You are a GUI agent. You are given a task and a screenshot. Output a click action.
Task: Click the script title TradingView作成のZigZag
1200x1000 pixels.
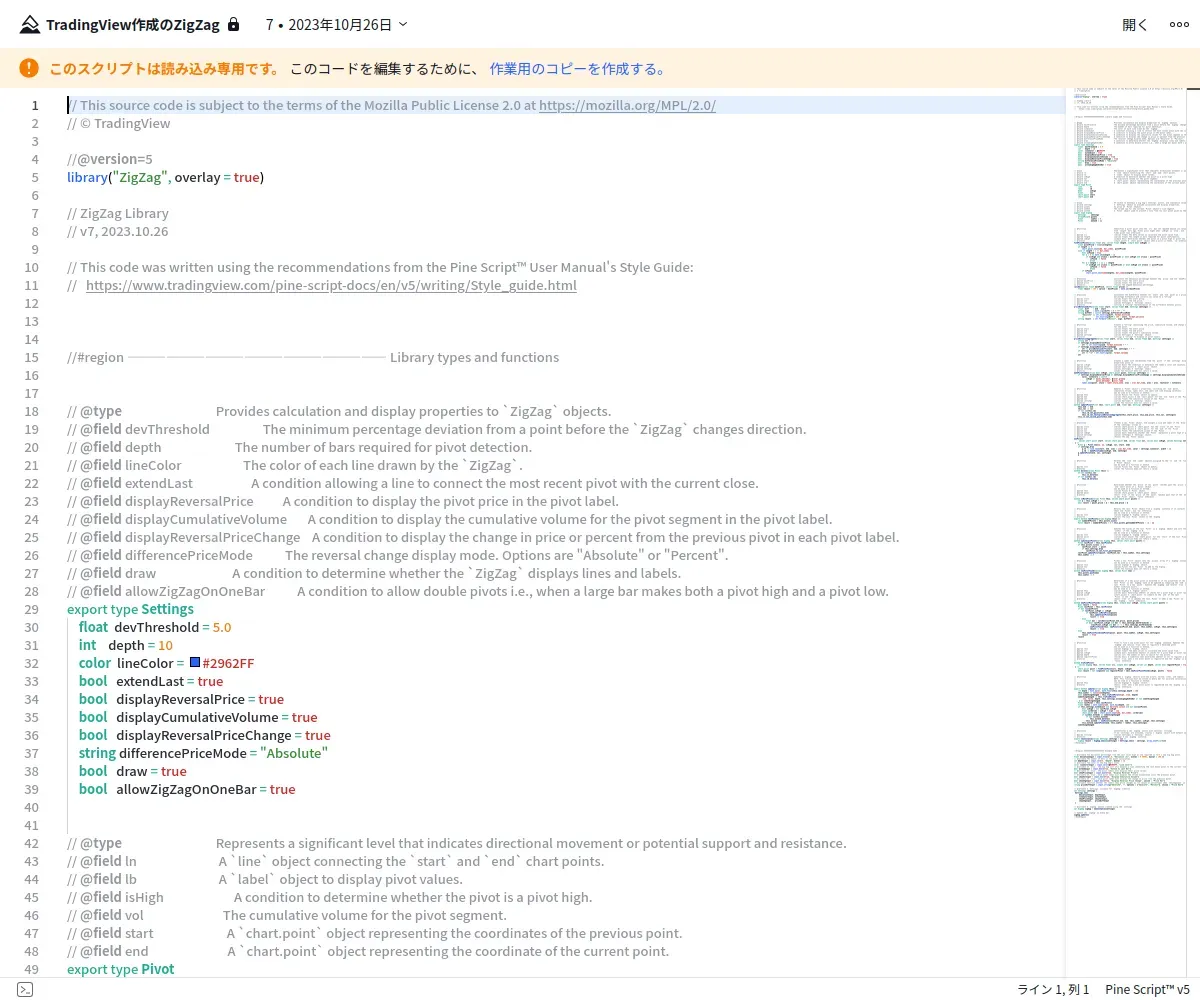133,24
